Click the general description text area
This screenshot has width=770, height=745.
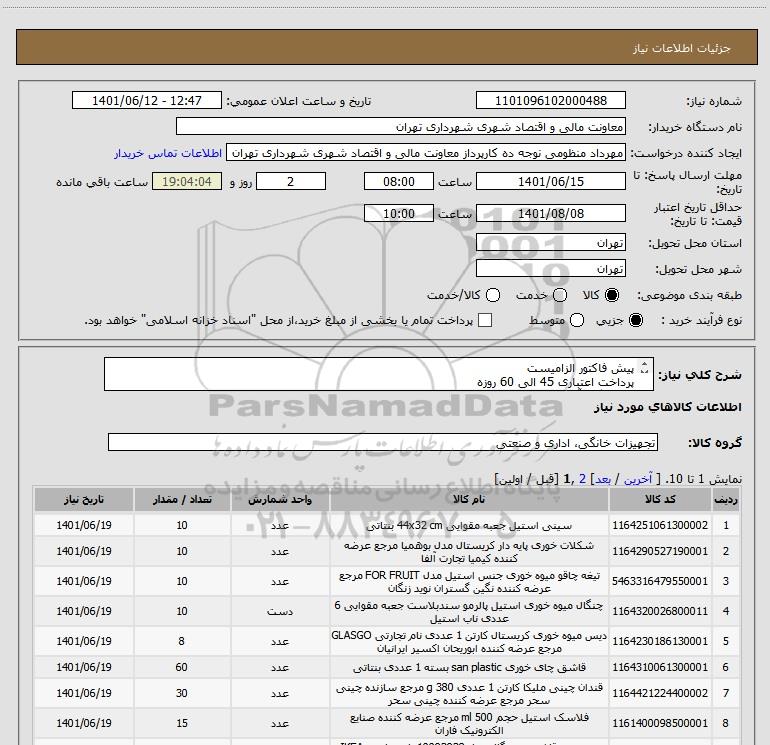(x=379, y=374)
